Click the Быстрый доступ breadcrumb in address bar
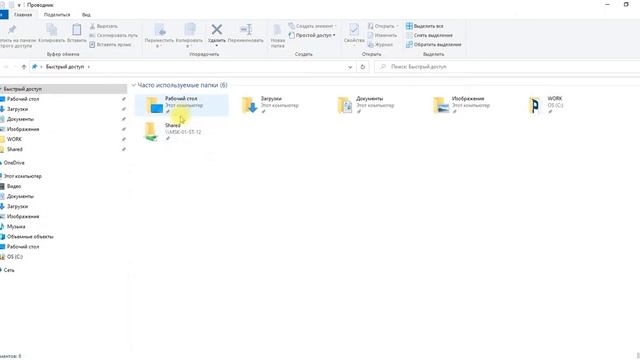 (65, 67)
